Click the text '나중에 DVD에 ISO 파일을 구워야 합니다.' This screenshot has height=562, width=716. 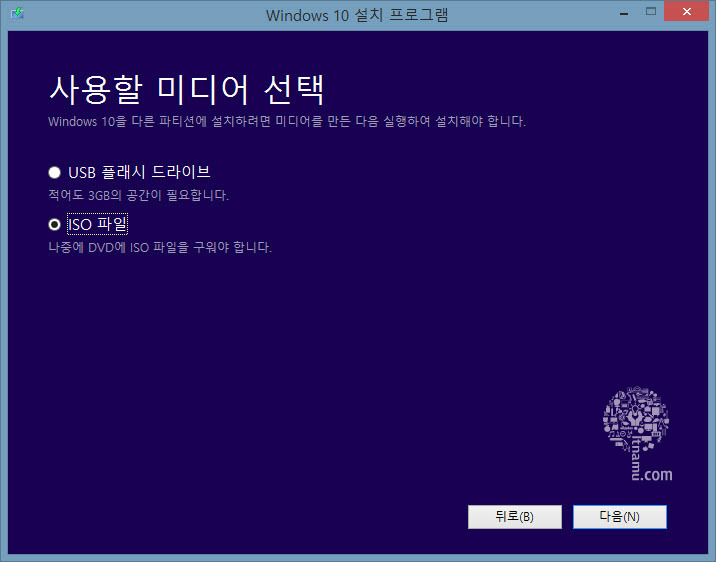(x=160, y=247)
